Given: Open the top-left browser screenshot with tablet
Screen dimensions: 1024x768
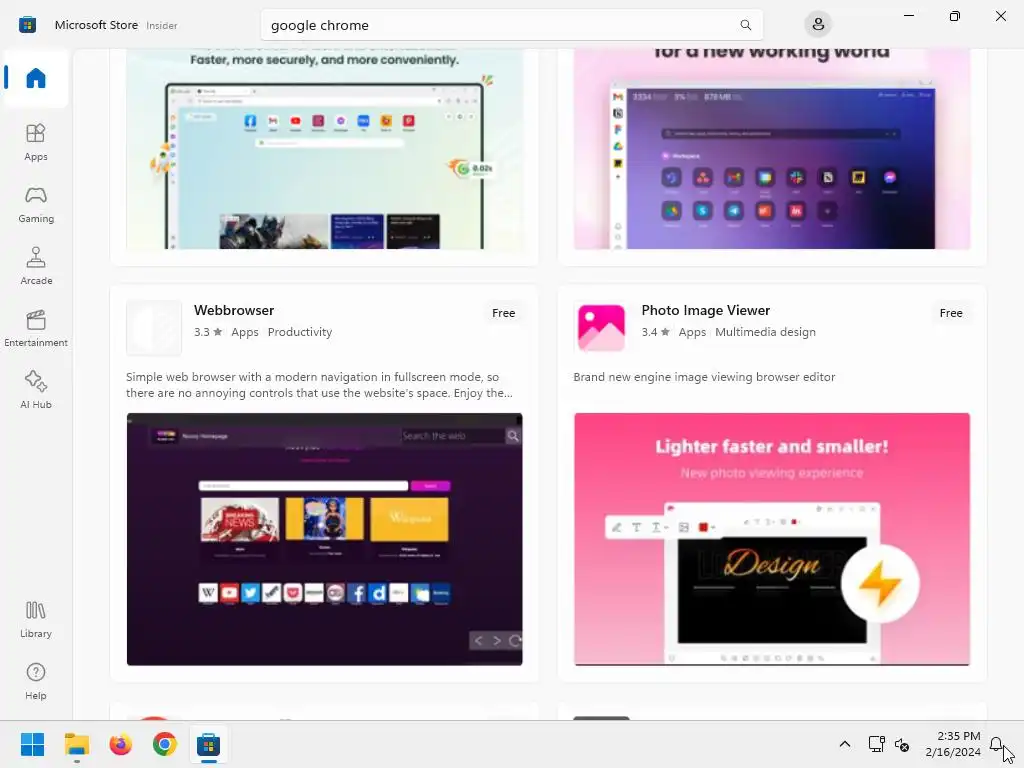Looking at the screenshot, I should pyautogui.click(x=325, y=149).
